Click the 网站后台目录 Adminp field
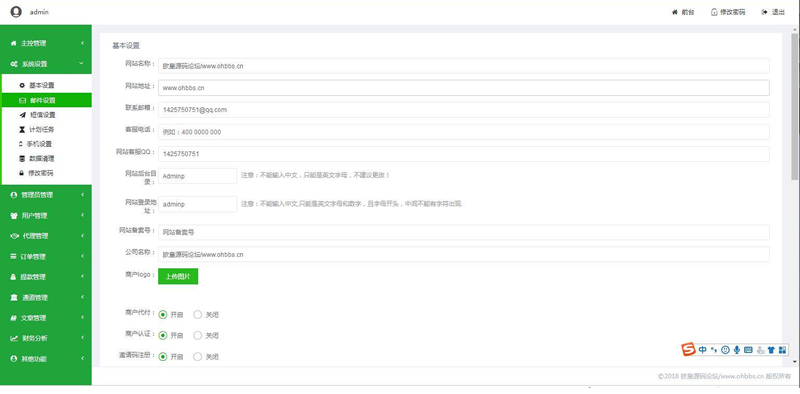The height and width of the screenshot is (394, 800). [197, 176]
